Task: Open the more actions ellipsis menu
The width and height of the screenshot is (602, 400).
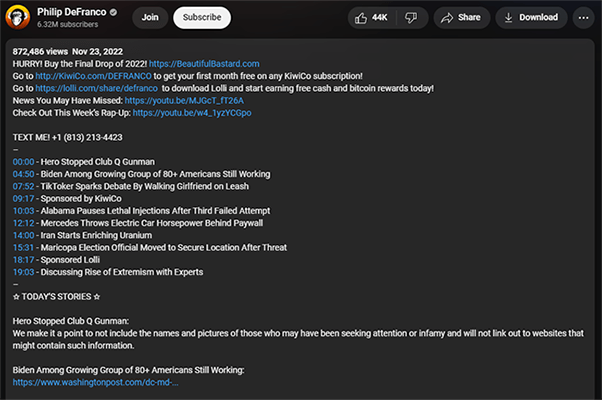Action: (x=583, y=17)
